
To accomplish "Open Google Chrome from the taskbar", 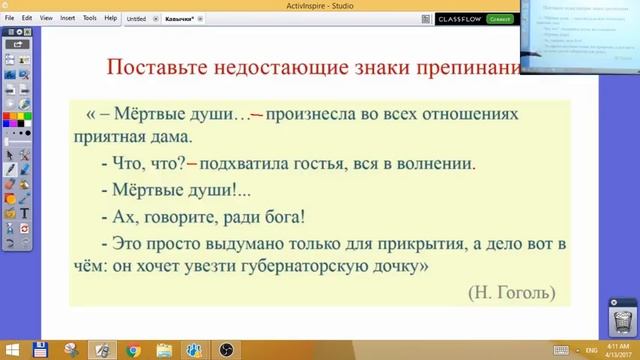I will [133, 350].
